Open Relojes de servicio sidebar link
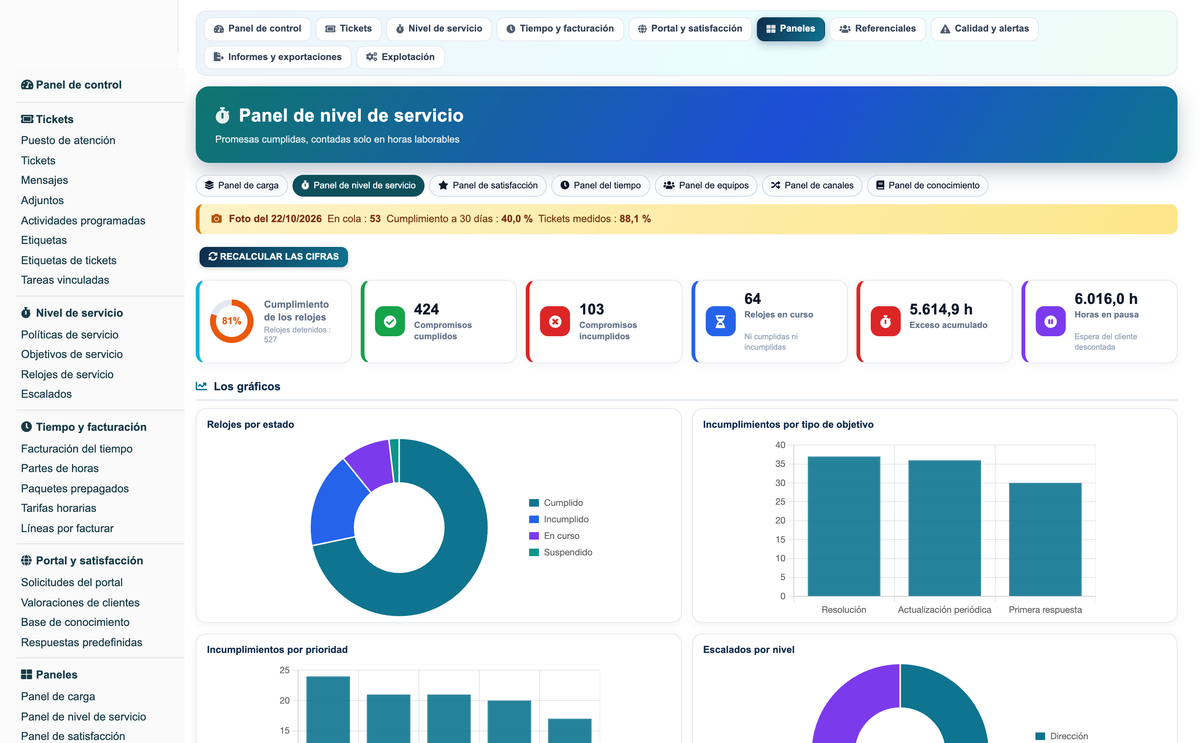Image resolution: width=1200 pixels, height=743 pixels. (x=67, y=375)
